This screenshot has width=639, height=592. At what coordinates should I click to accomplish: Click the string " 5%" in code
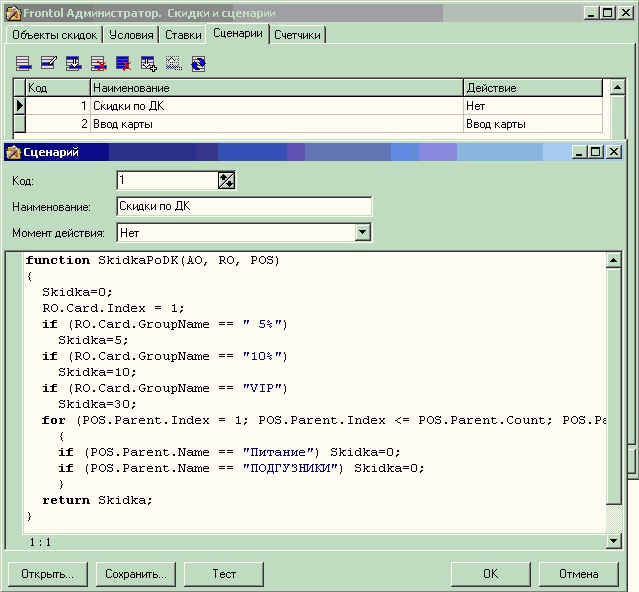coord(262,324)
